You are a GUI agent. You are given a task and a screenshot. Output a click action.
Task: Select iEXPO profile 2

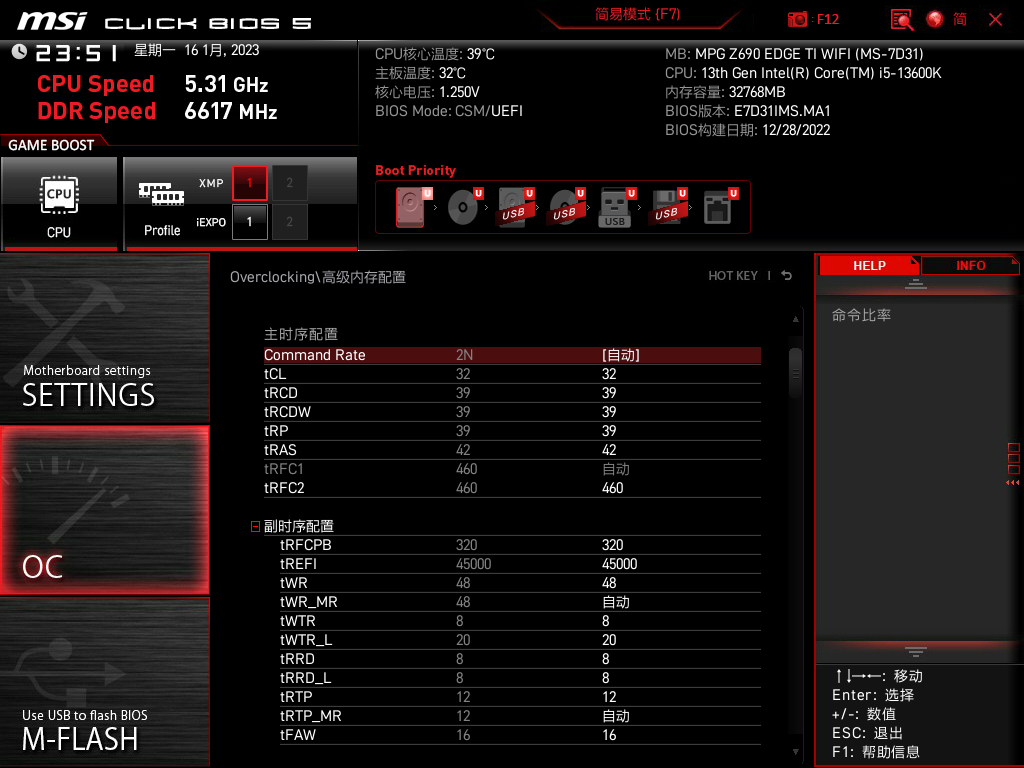289,222
